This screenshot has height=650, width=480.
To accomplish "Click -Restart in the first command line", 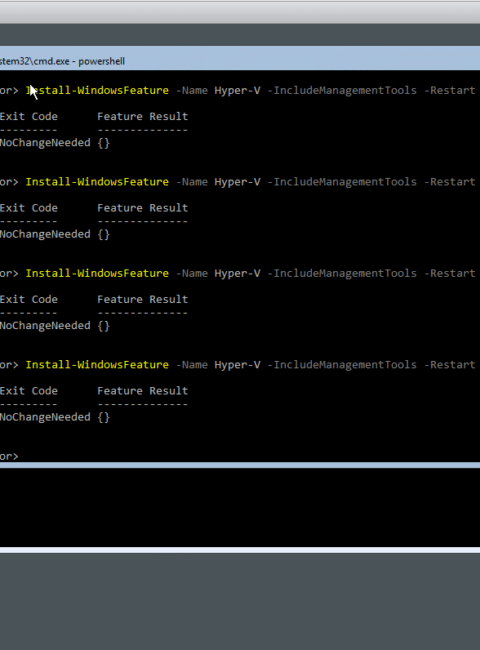I will pos(450,90).
